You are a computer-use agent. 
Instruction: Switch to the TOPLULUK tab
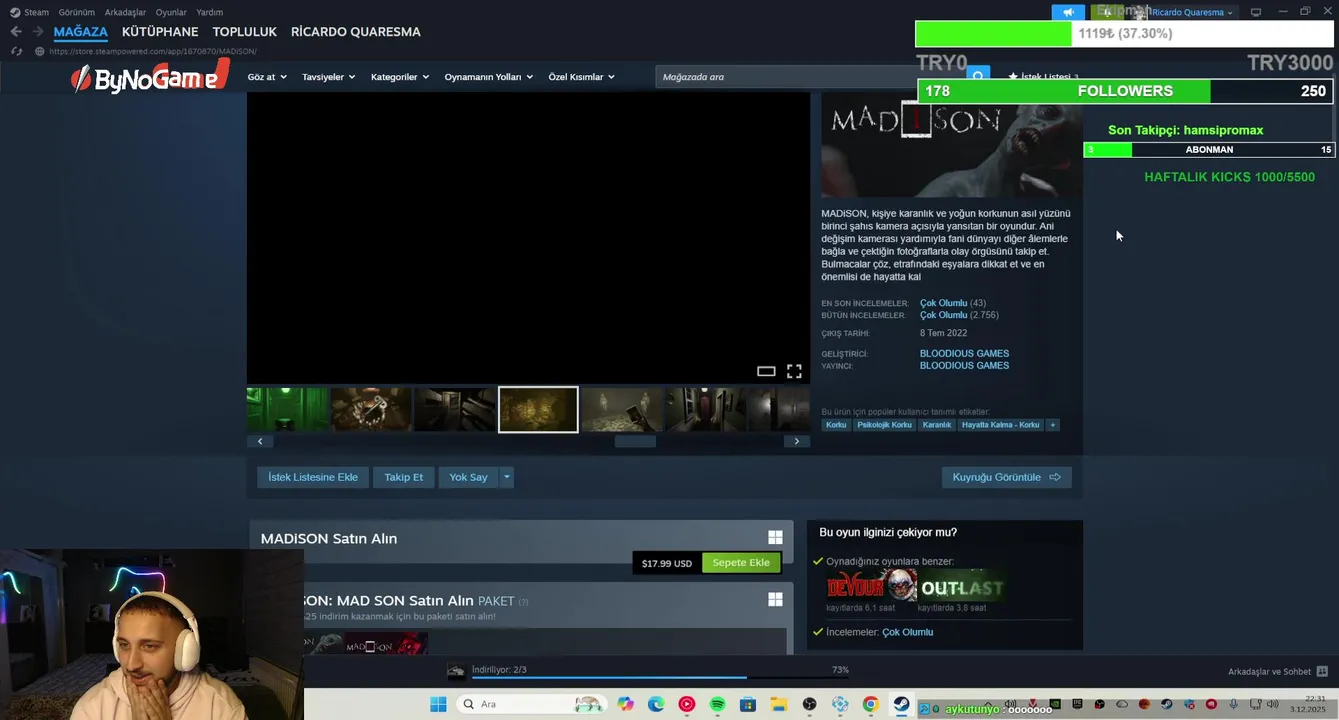click(x=245, y=32)
